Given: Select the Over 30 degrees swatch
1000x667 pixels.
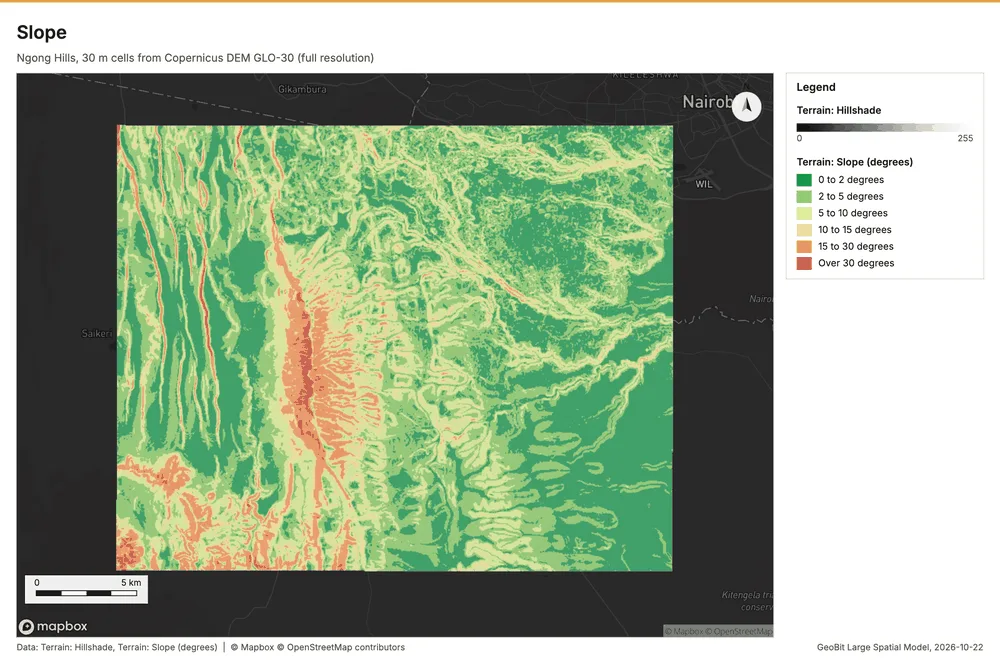Looking at the screenshot, I should [x=804, y=263].
